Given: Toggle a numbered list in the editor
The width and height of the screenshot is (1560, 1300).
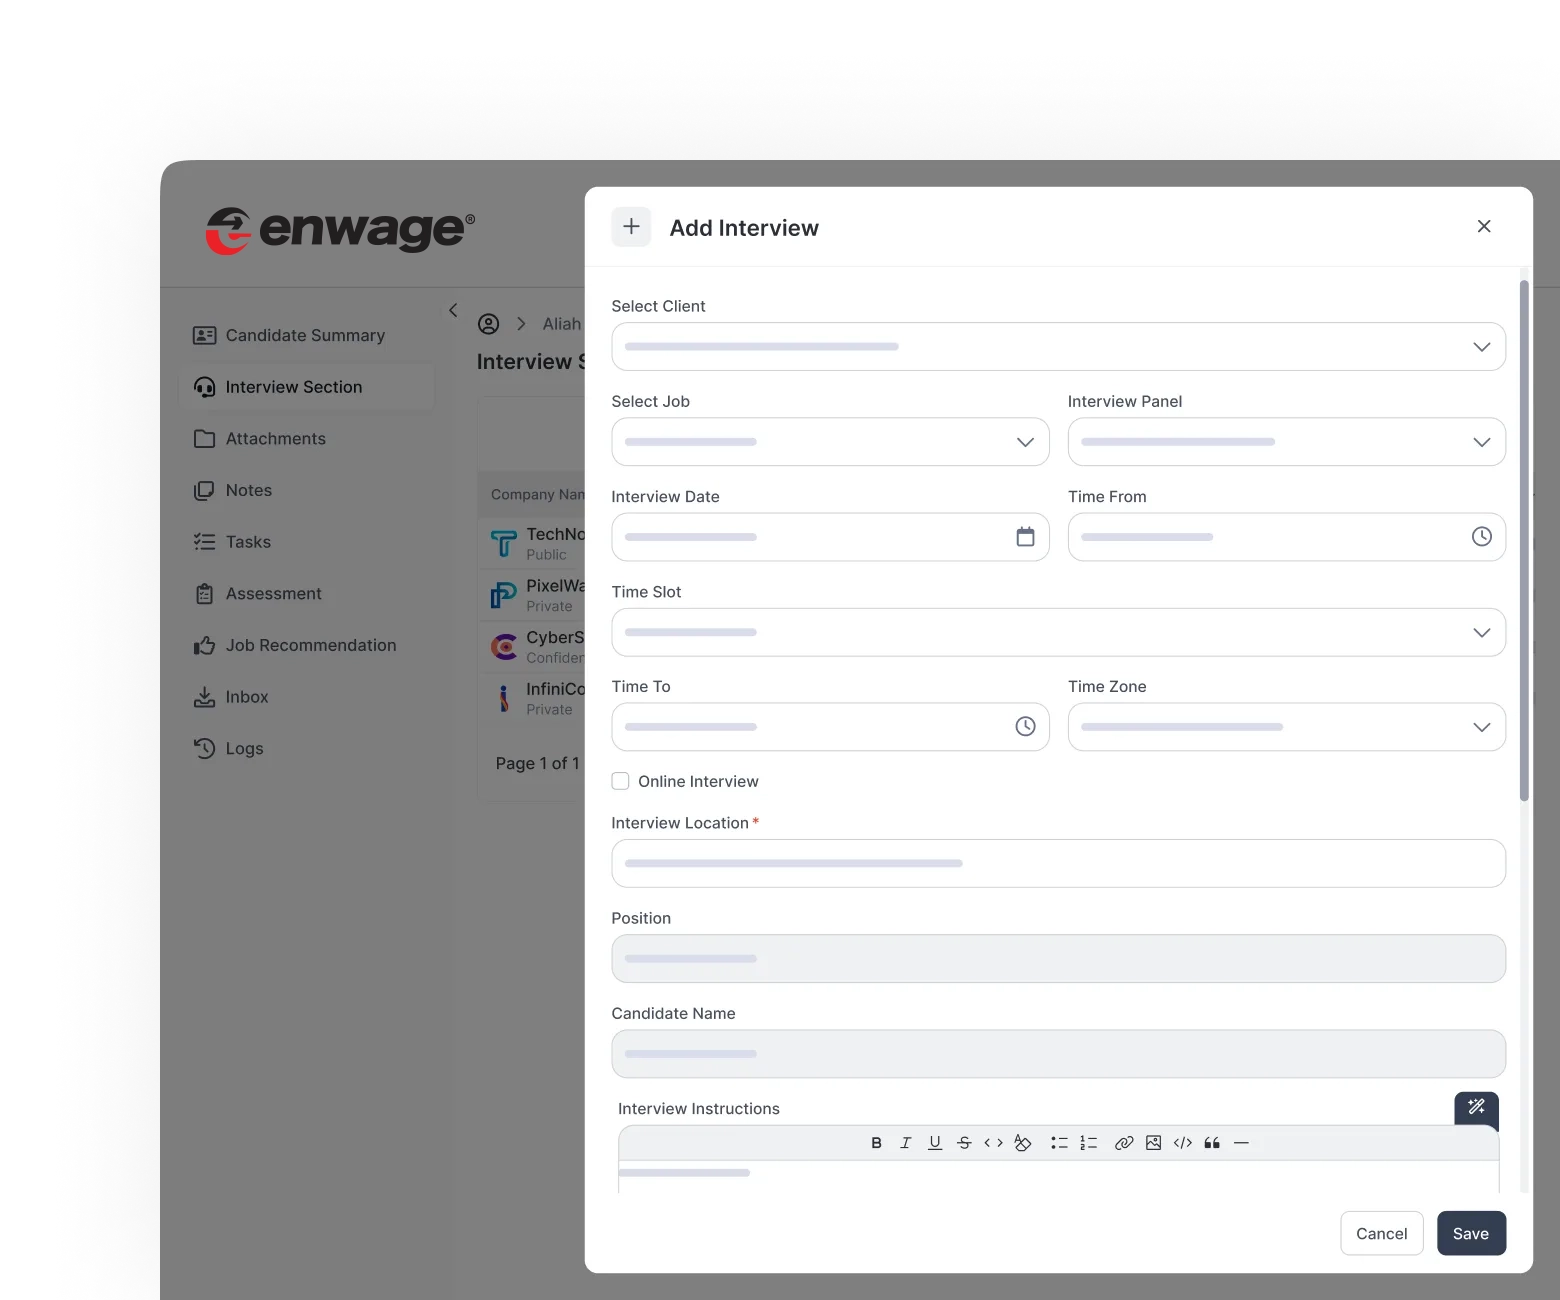Looking at the screenshot, I should [x=1089, y=1142].
